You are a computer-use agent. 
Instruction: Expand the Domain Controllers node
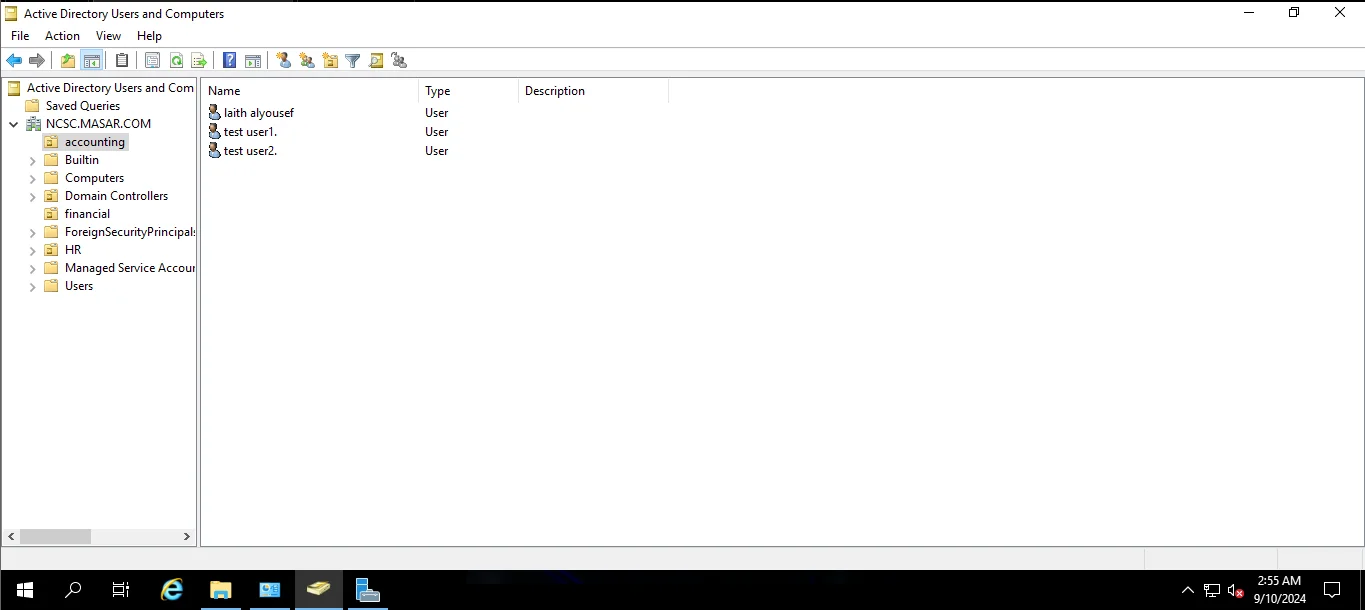[33, 196]
